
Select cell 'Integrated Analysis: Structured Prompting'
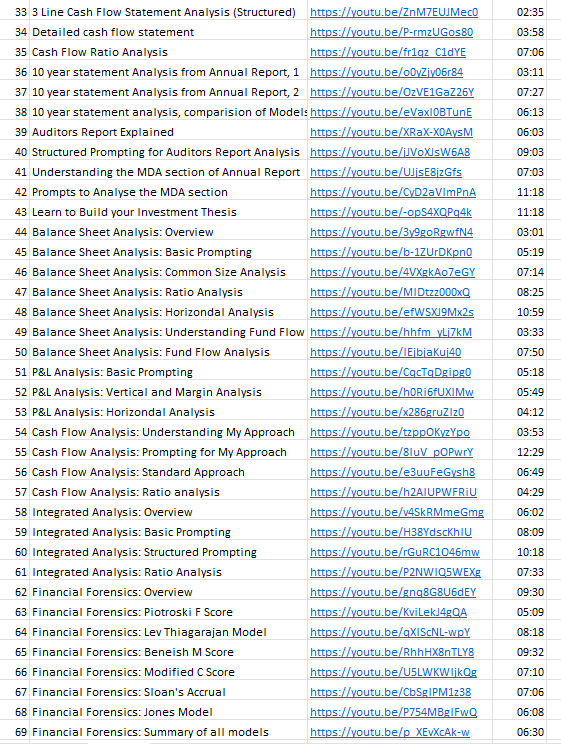(168, 552)
